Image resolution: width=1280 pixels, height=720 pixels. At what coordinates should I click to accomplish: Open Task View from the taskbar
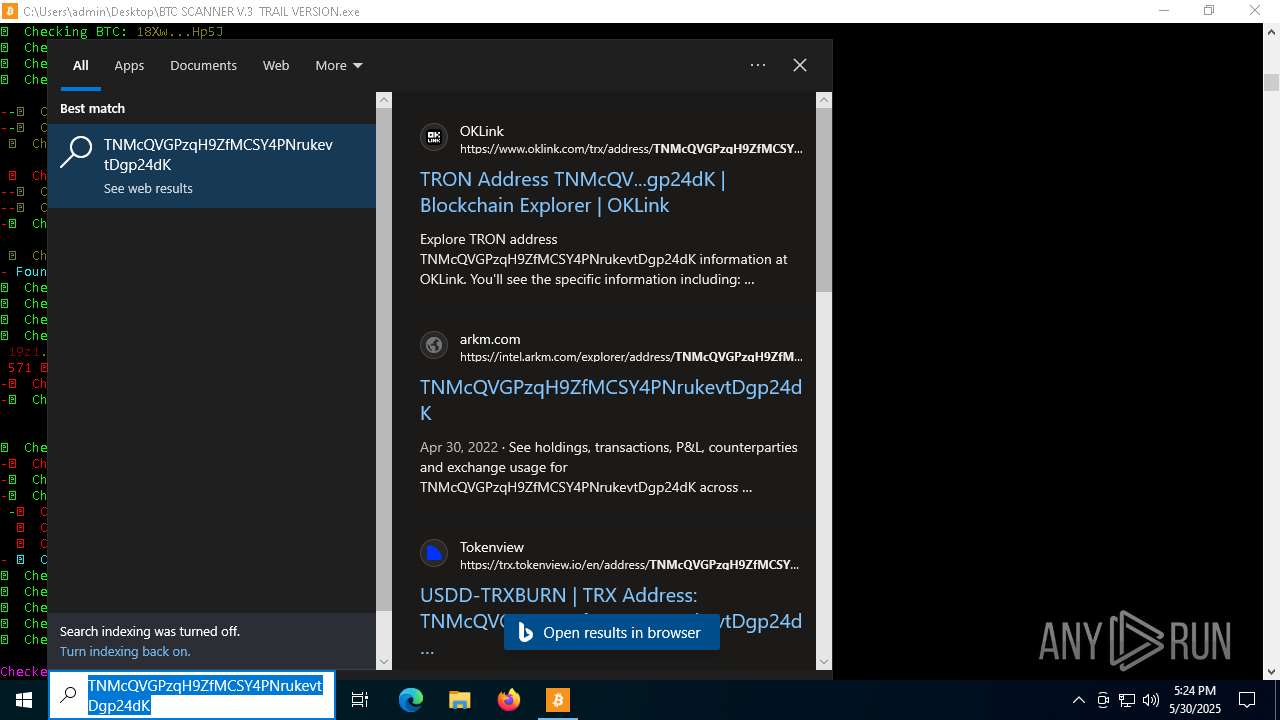(x=360, y=700)
